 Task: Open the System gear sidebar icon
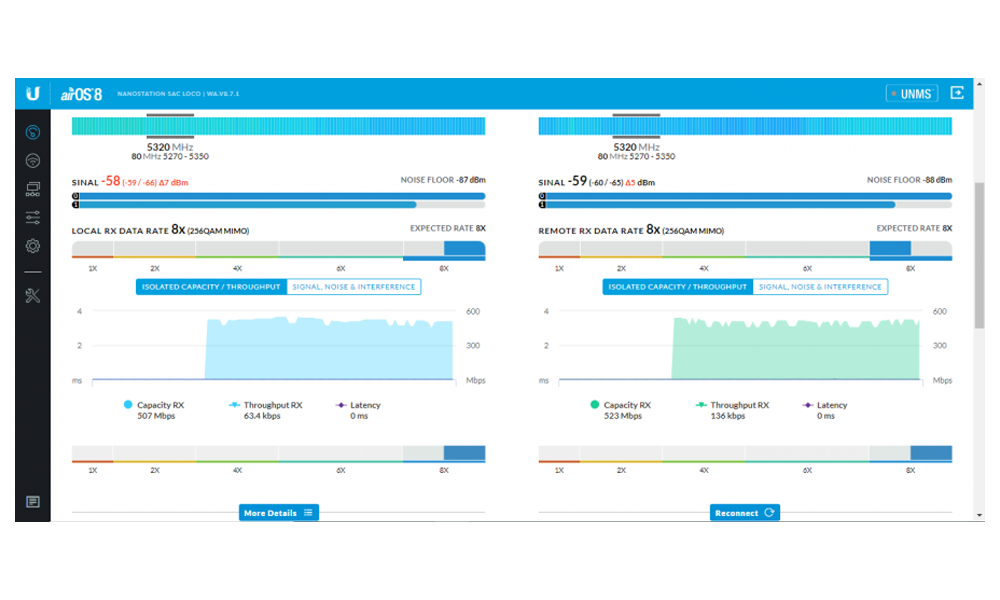32,246
